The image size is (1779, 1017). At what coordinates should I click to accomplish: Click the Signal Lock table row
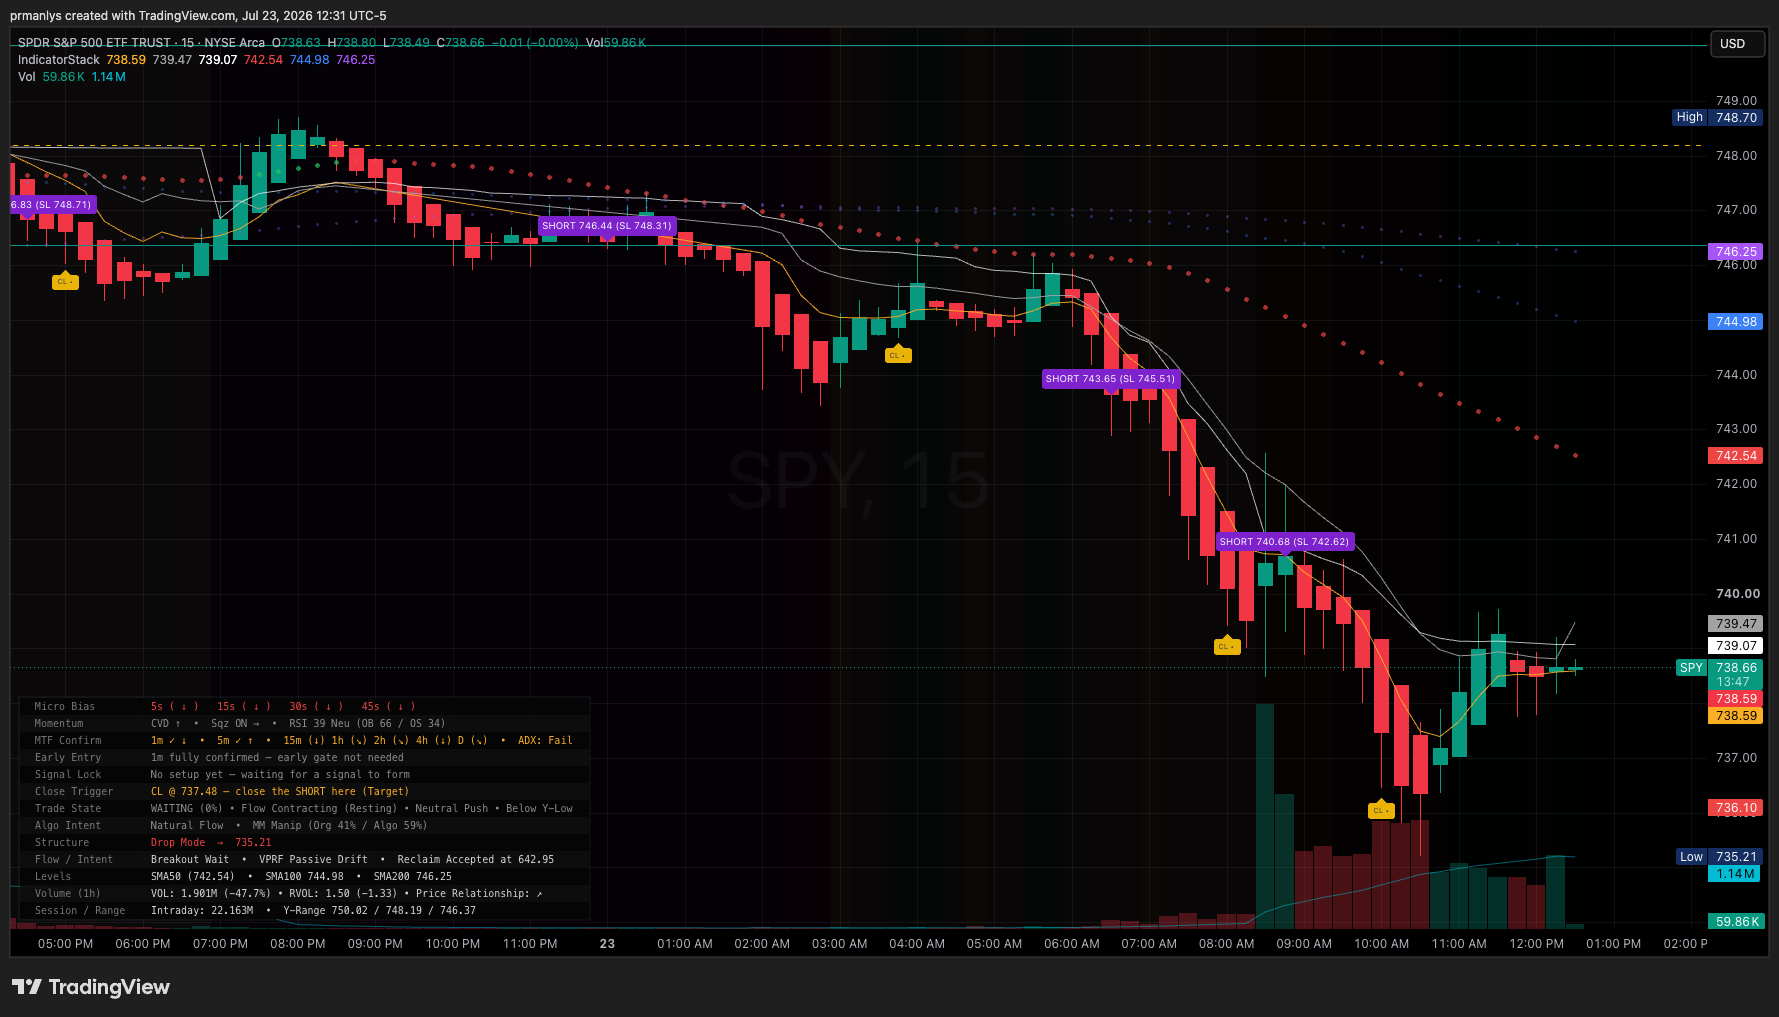[304, 775]
